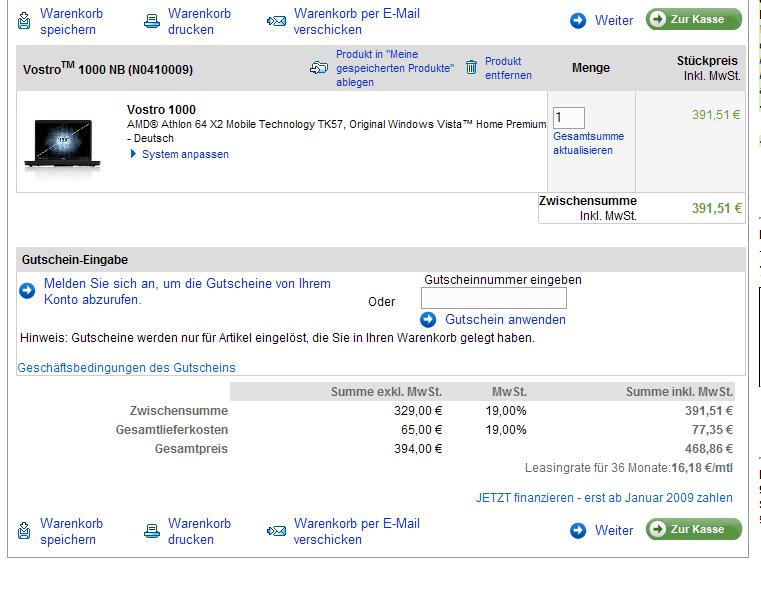
Task: Focus the Gutscheinnummer text field
Action: pos(493,298)
